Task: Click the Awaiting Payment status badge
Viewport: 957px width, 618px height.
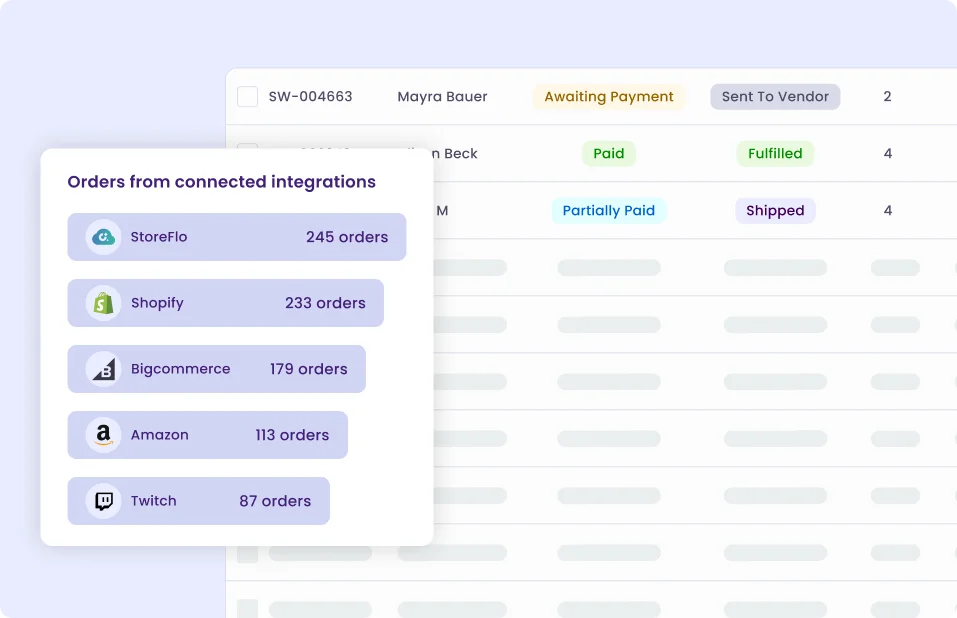Action: point(609,96)
